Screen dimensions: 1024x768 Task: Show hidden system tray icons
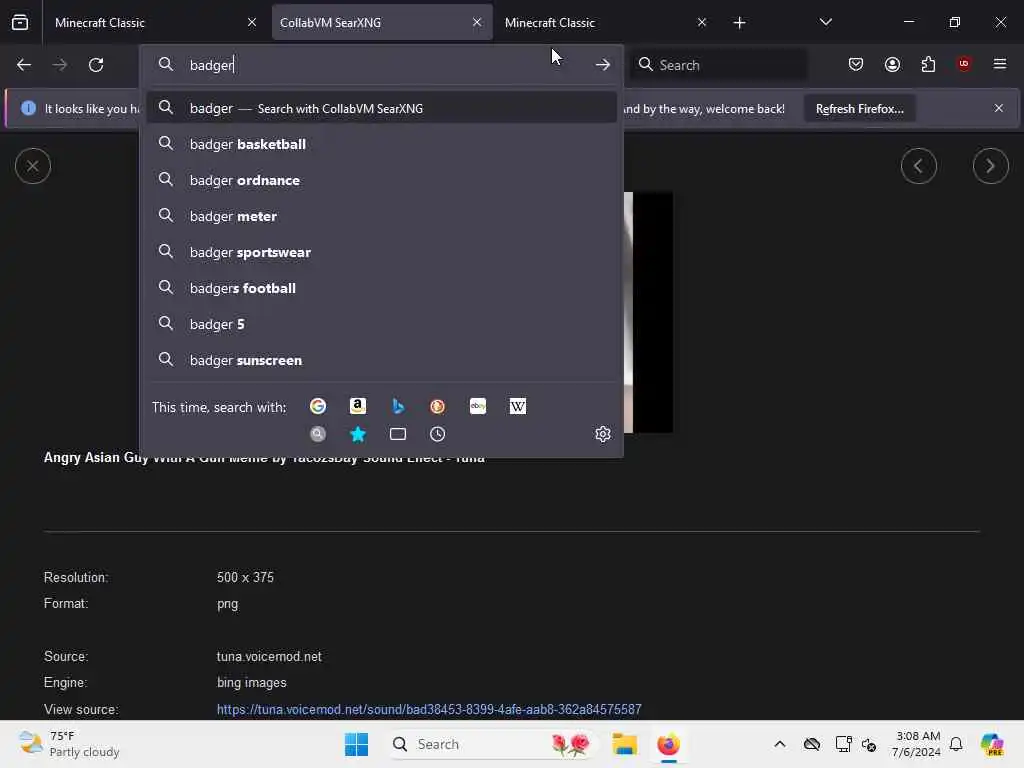[780, 744]
